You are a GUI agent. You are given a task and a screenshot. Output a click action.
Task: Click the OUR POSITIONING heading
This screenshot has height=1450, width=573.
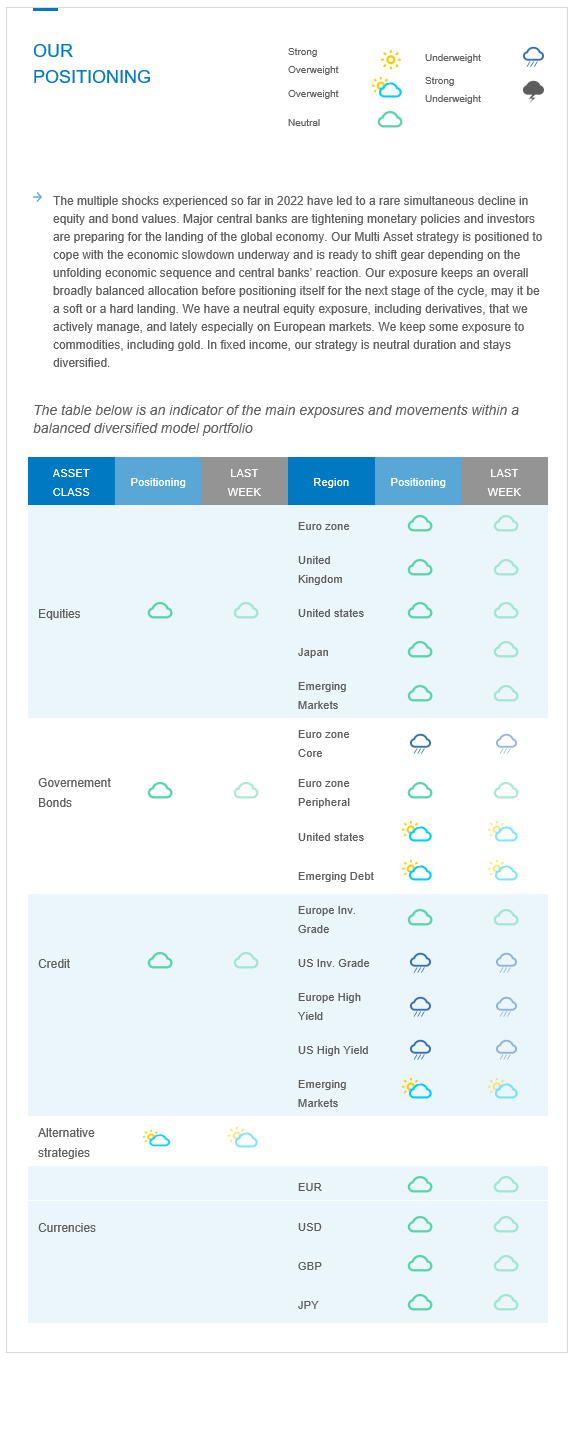[92, 63]
